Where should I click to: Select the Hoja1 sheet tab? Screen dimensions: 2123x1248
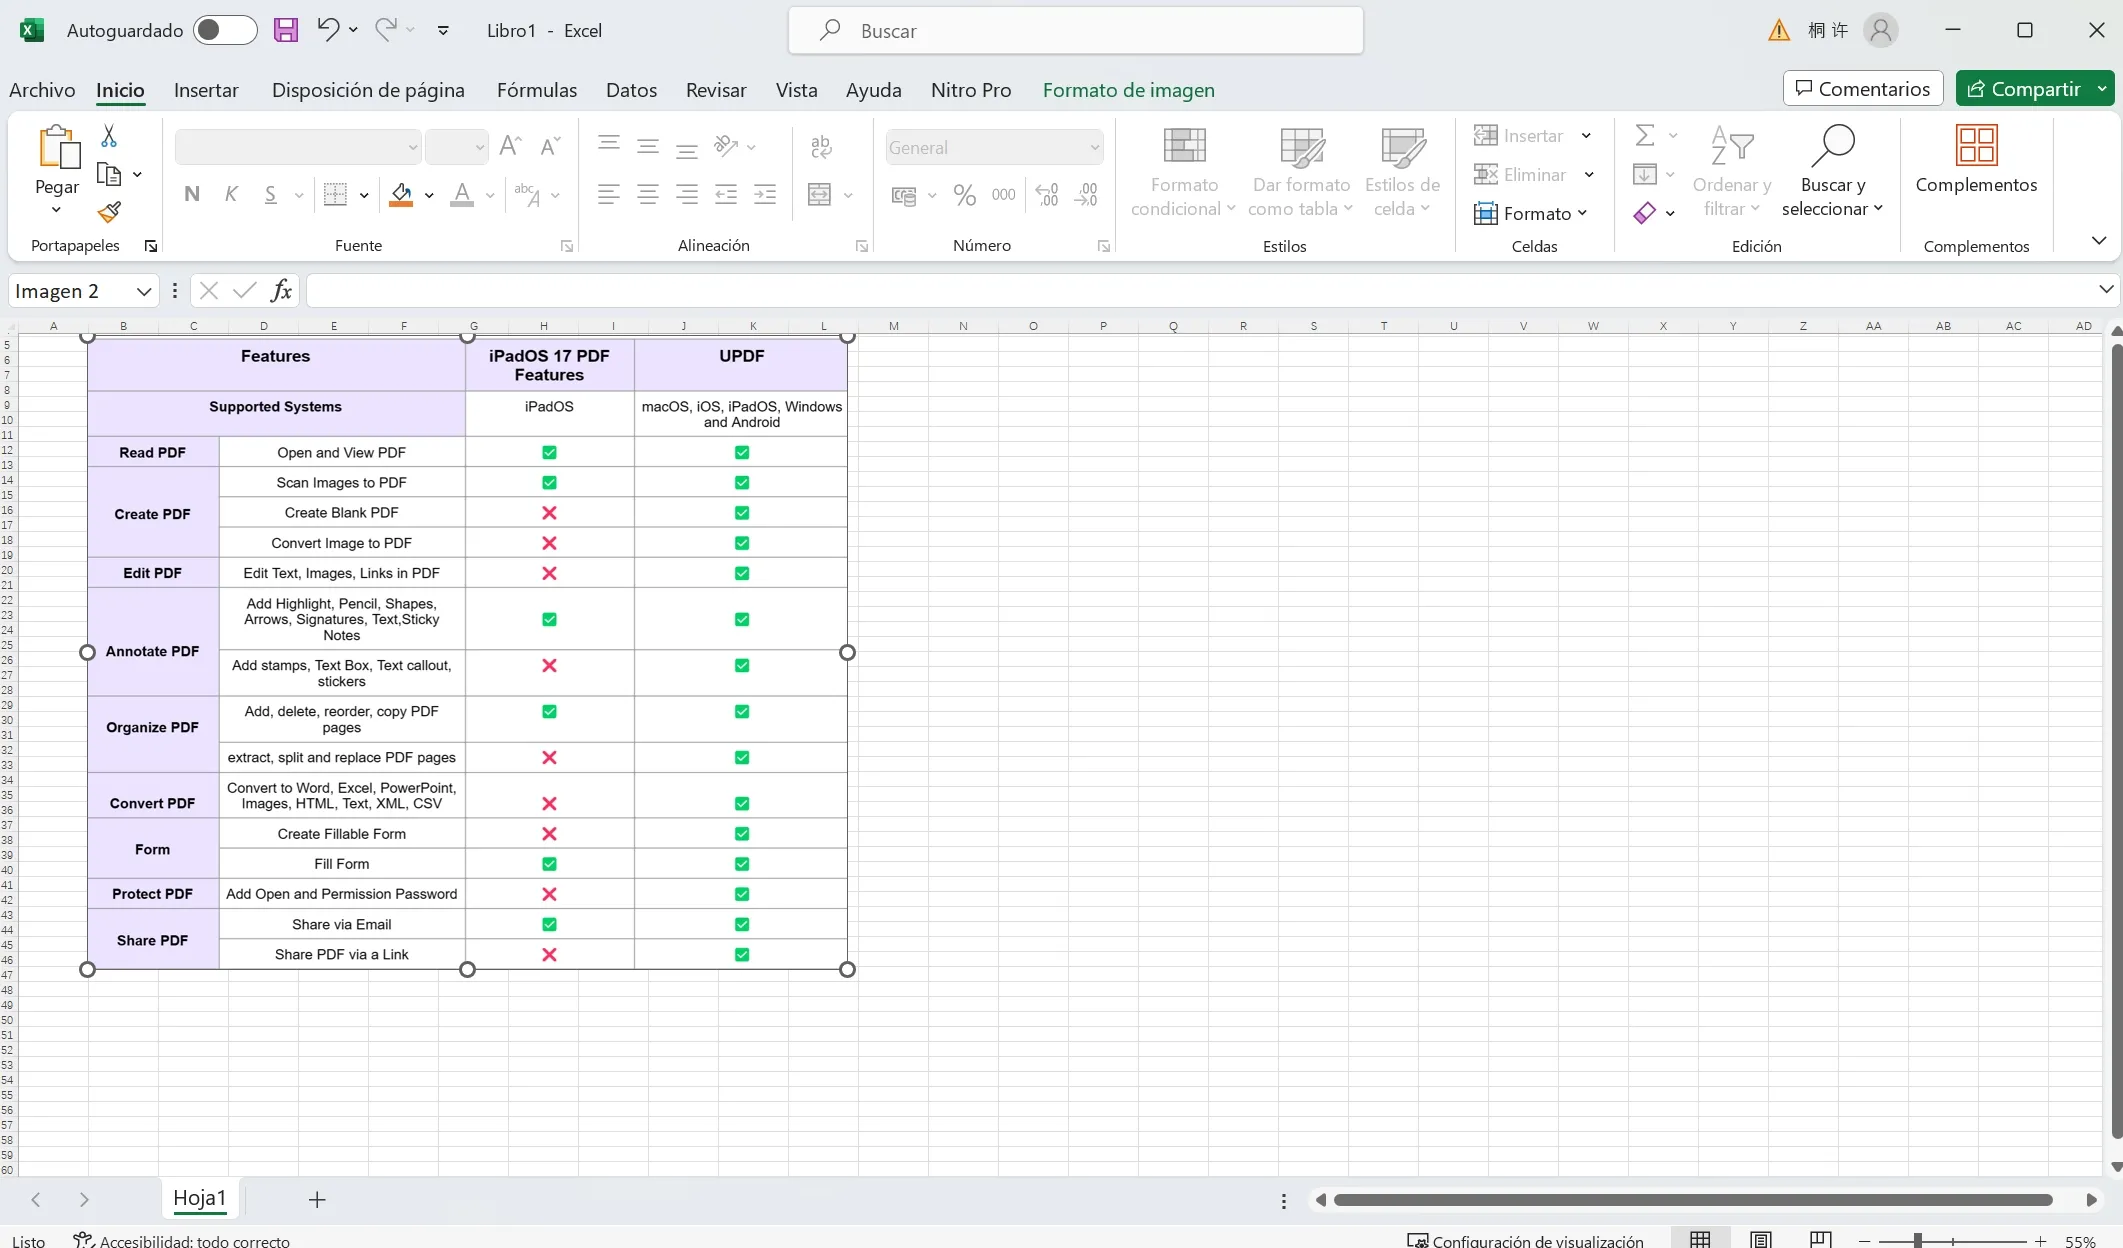tap(200, 1198)
